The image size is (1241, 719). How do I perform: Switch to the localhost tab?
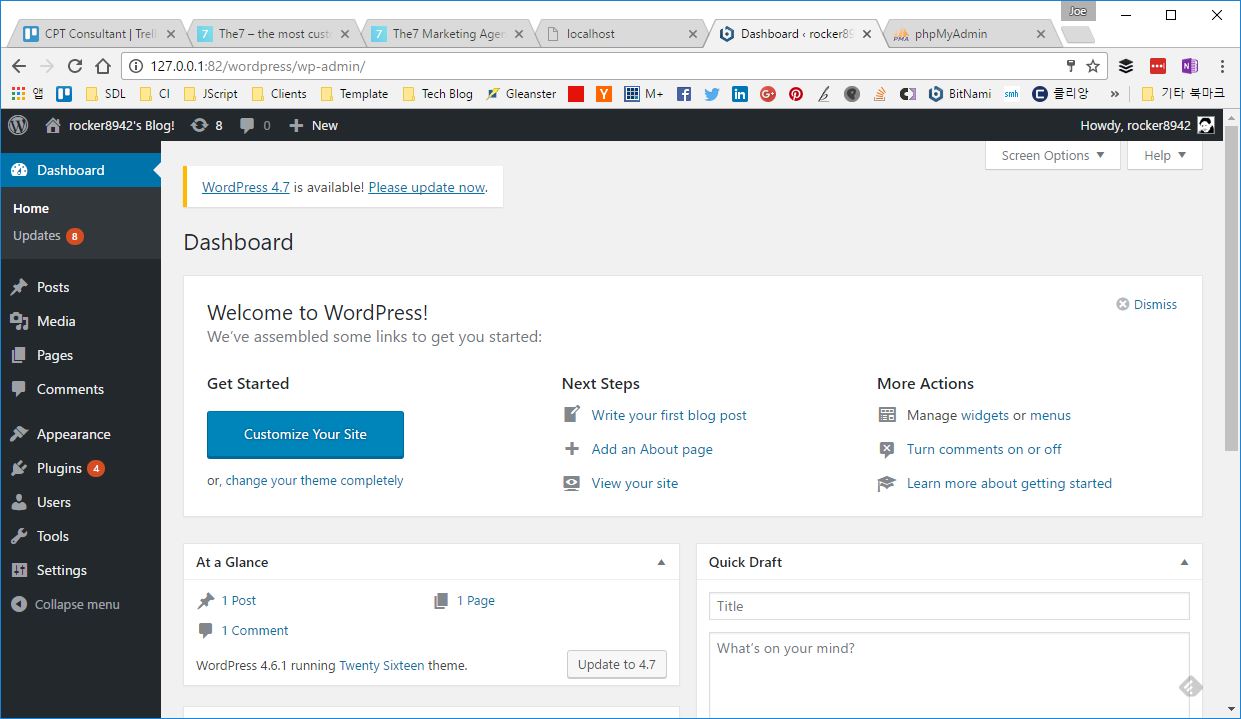pyautogui.click(x=622, y=34)
